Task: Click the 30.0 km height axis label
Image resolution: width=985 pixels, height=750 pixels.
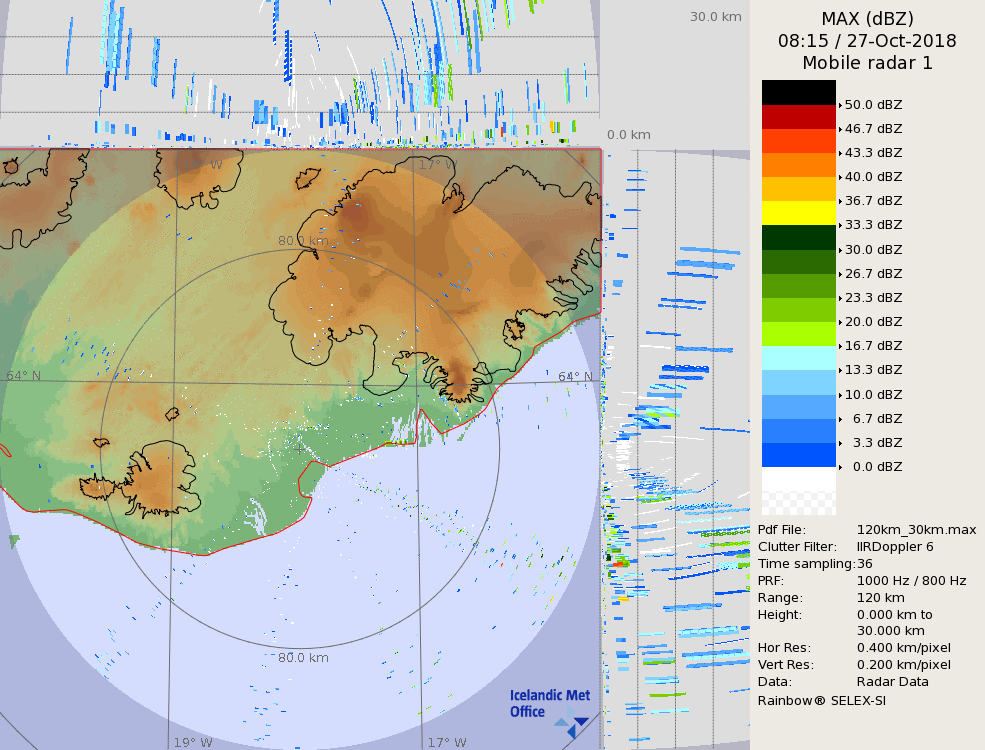Action: pyautogui.click(x=715, y=17)
